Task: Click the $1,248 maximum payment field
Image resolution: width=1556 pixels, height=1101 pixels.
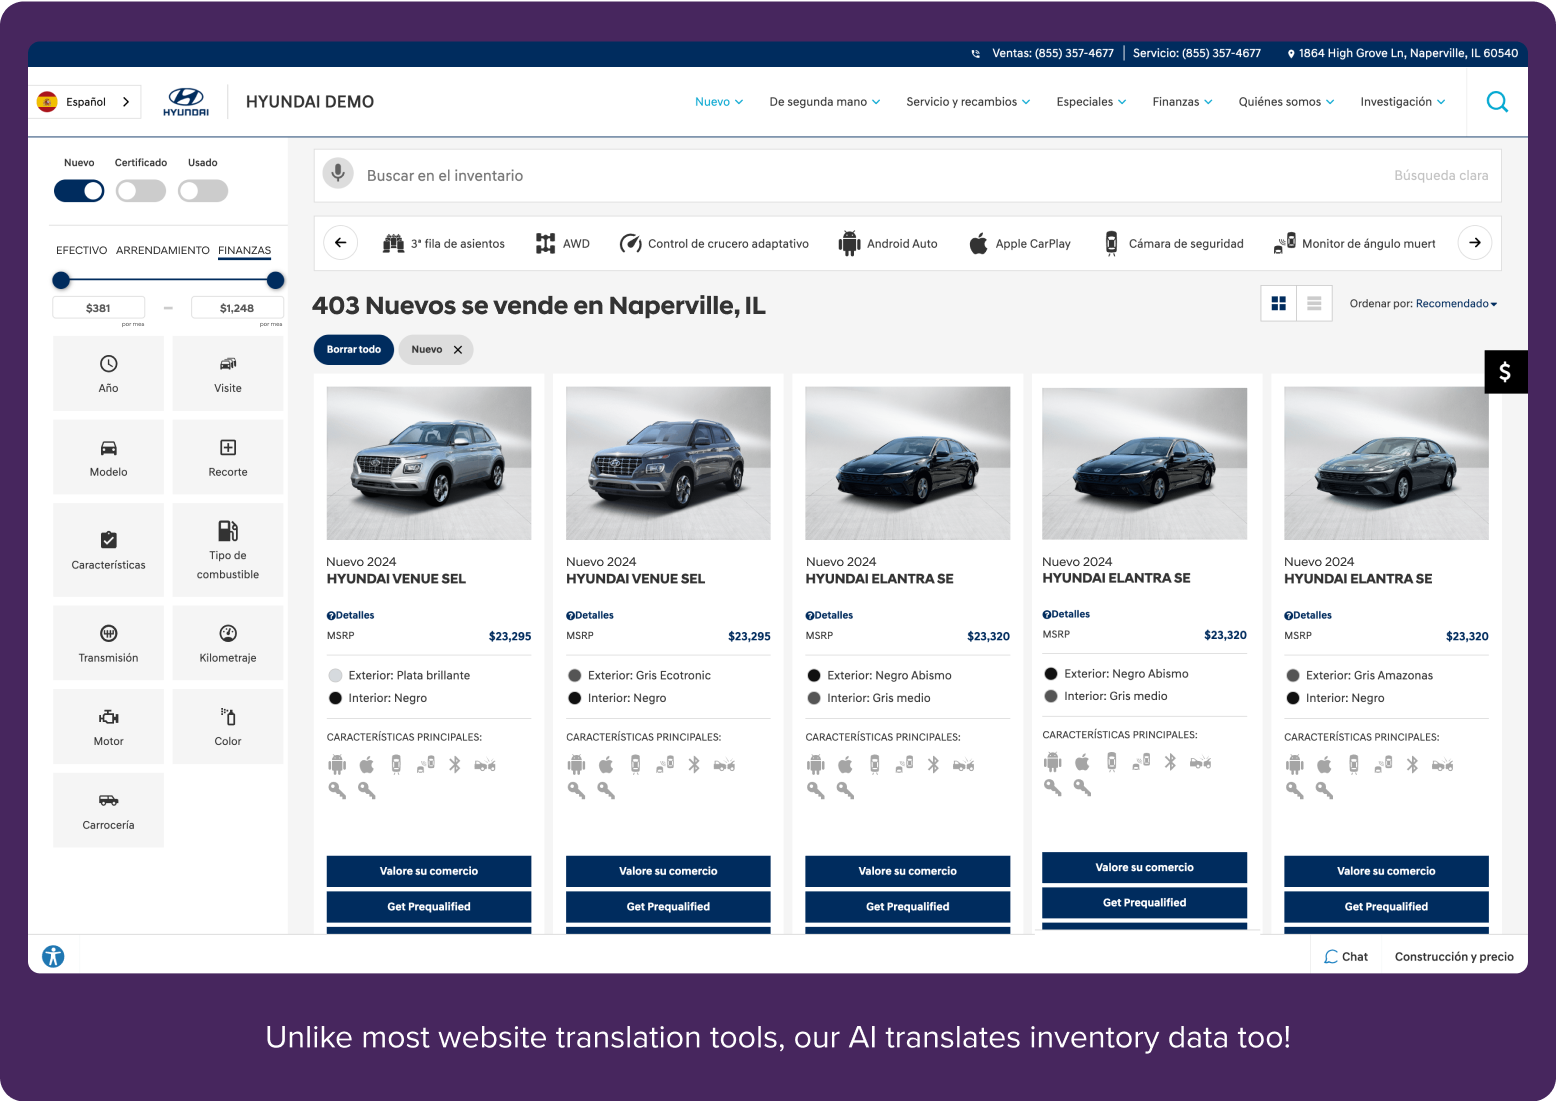Action: click(237, 308)
